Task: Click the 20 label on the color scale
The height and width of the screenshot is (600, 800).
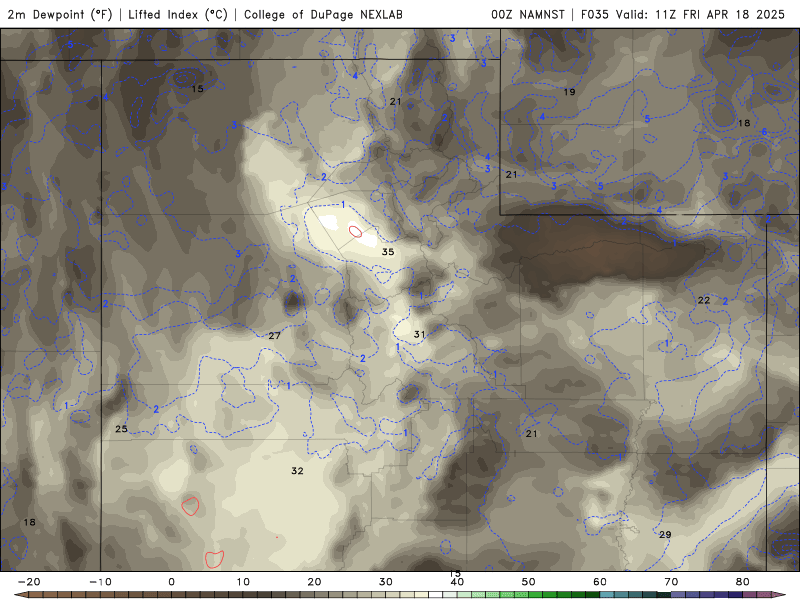Action: pyautogui.click(x=314, y=582)
